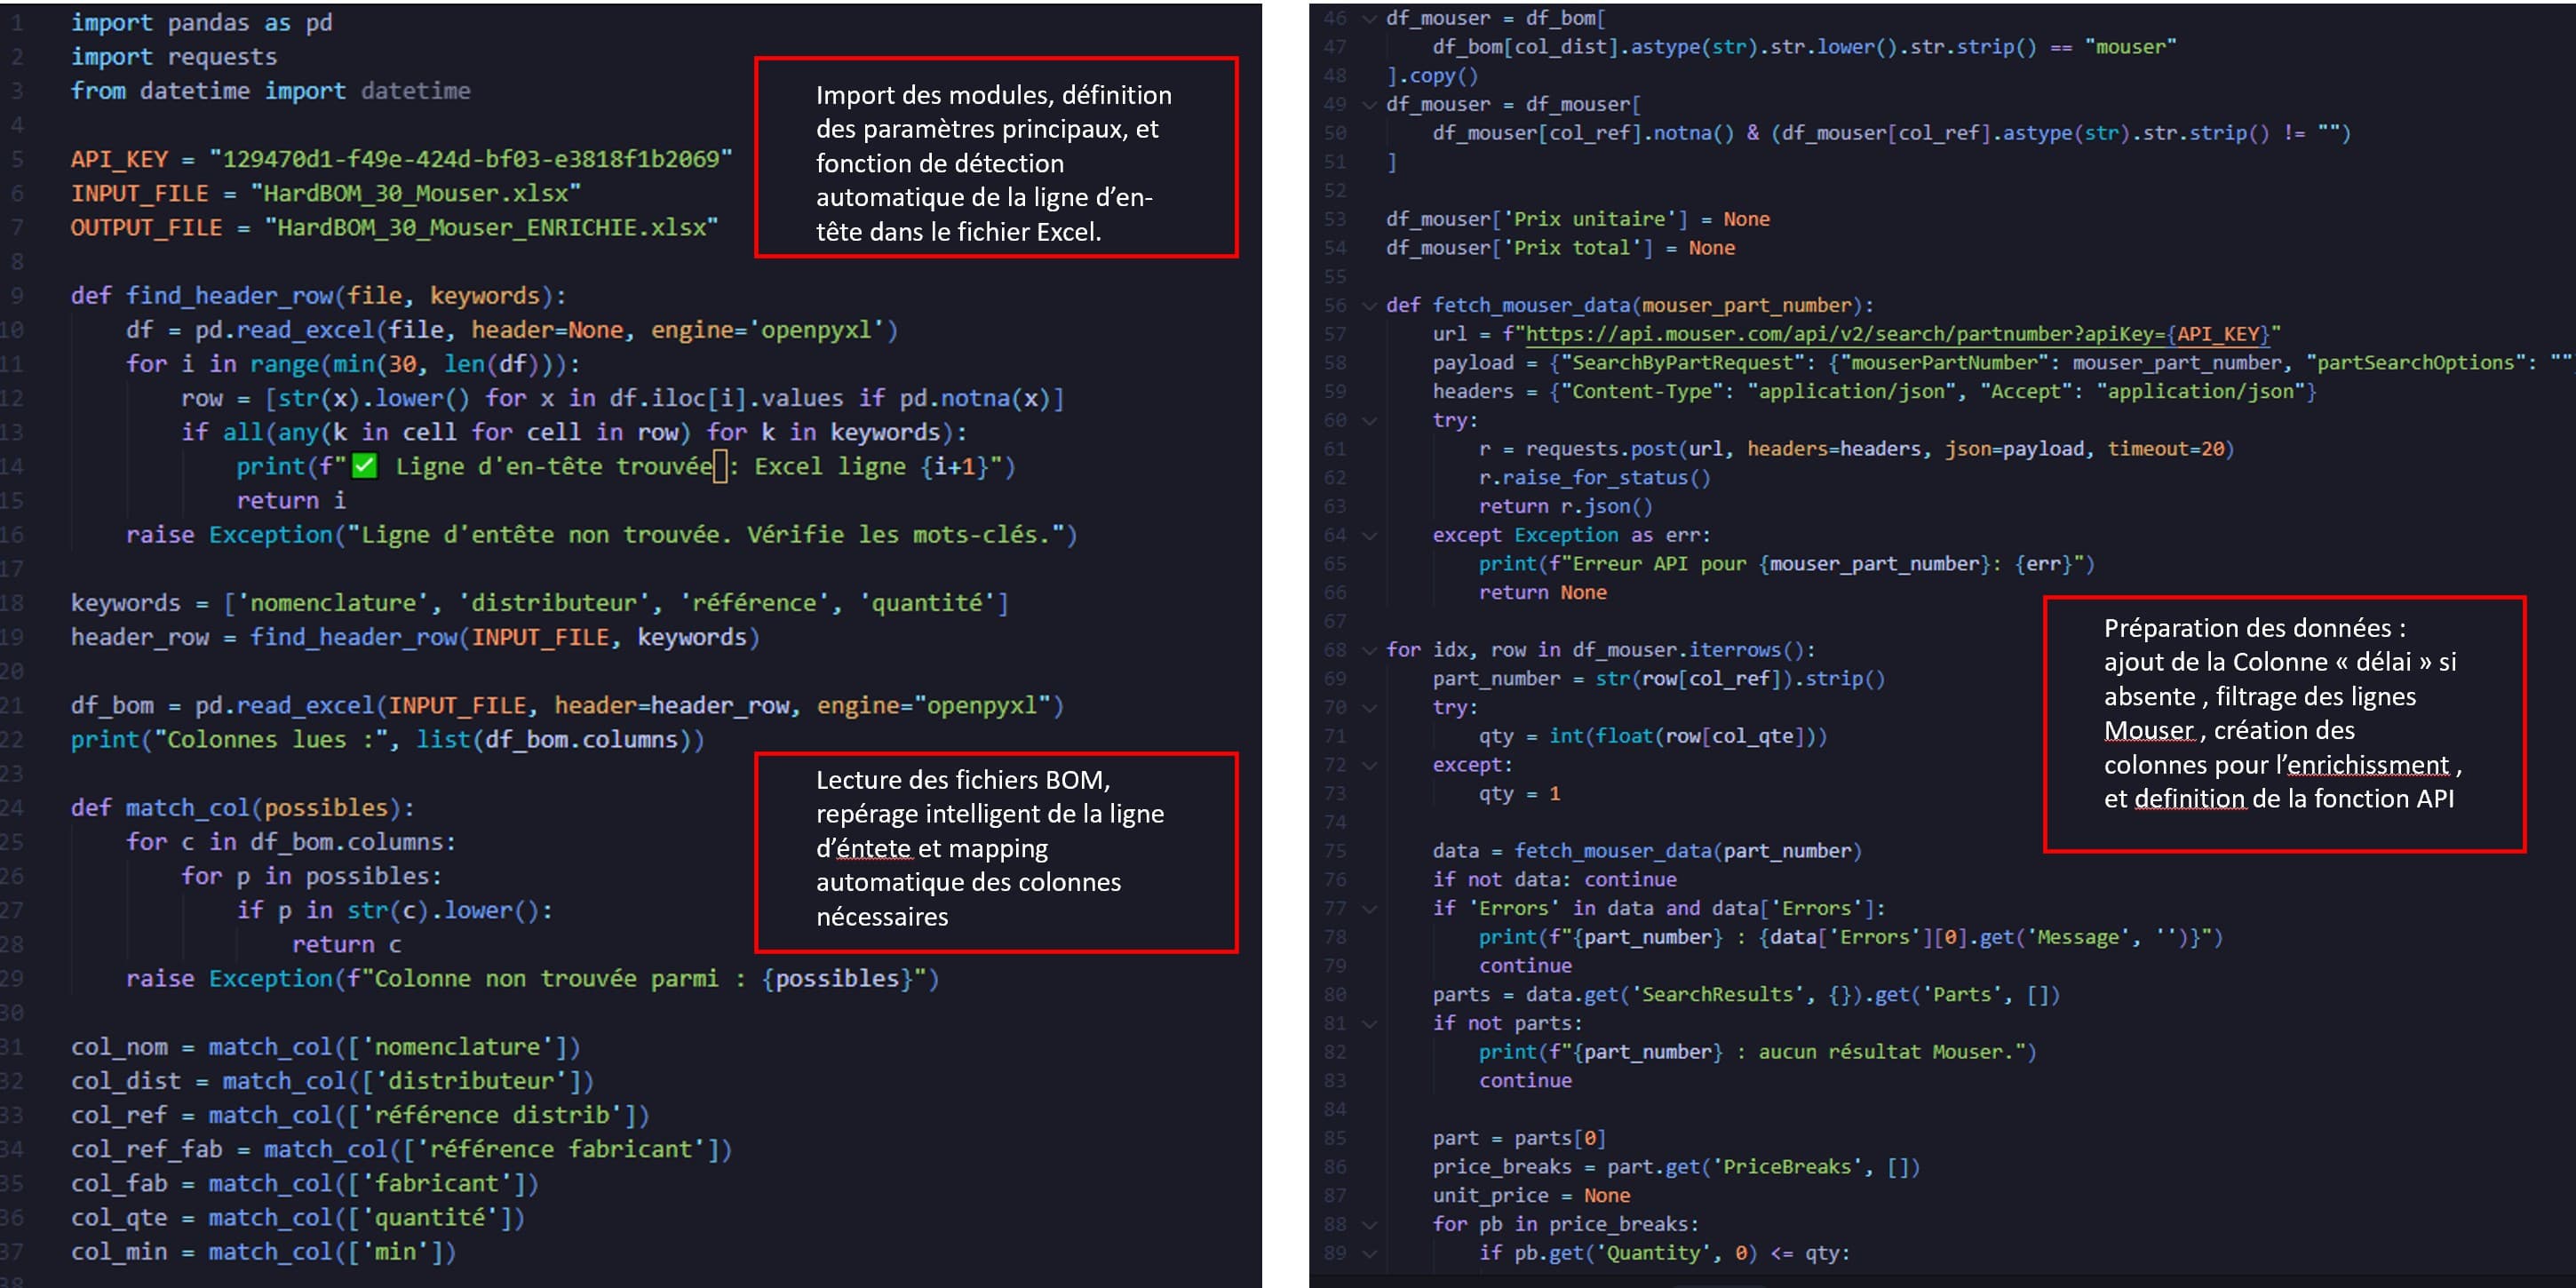Click the parts = data.get('SearchResults' line

(x=1746, y=995)
